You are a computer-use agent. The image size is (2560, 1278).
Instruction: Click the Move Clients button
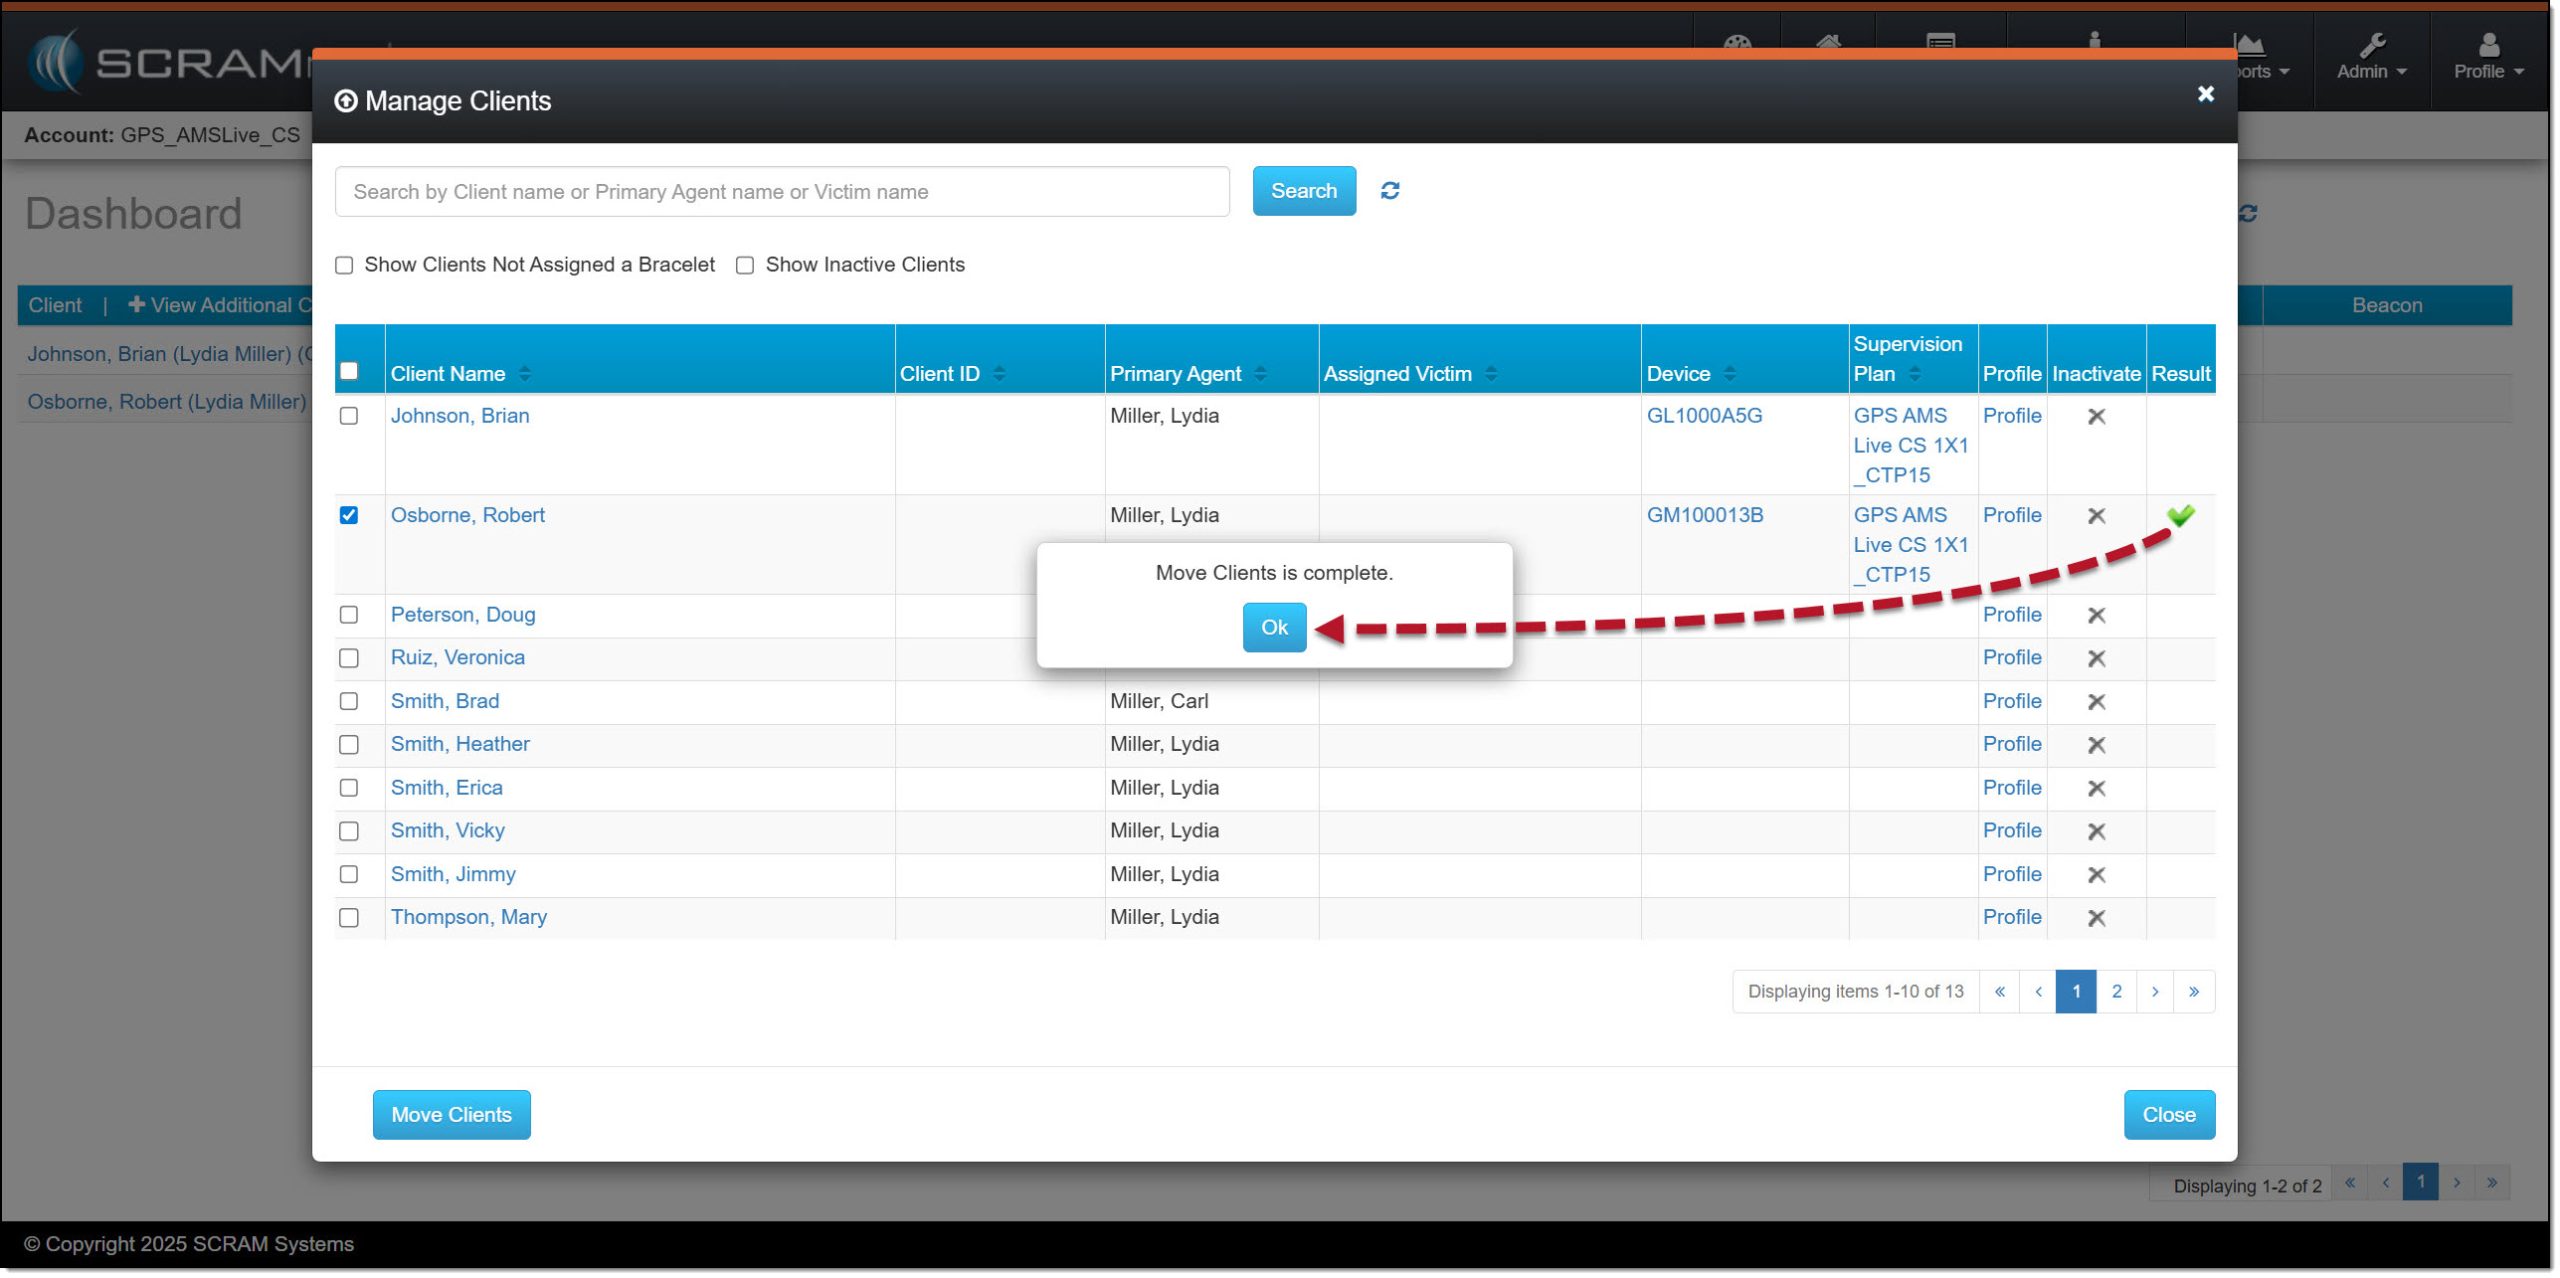tap(451, 1115)
